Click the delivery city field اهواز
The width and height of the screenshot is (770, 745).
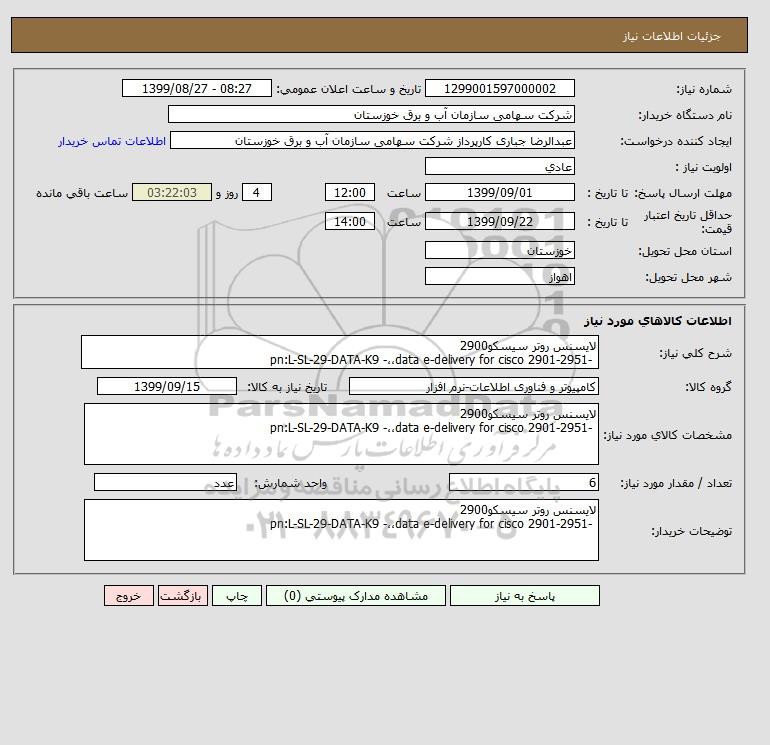(x=499, y=276)
